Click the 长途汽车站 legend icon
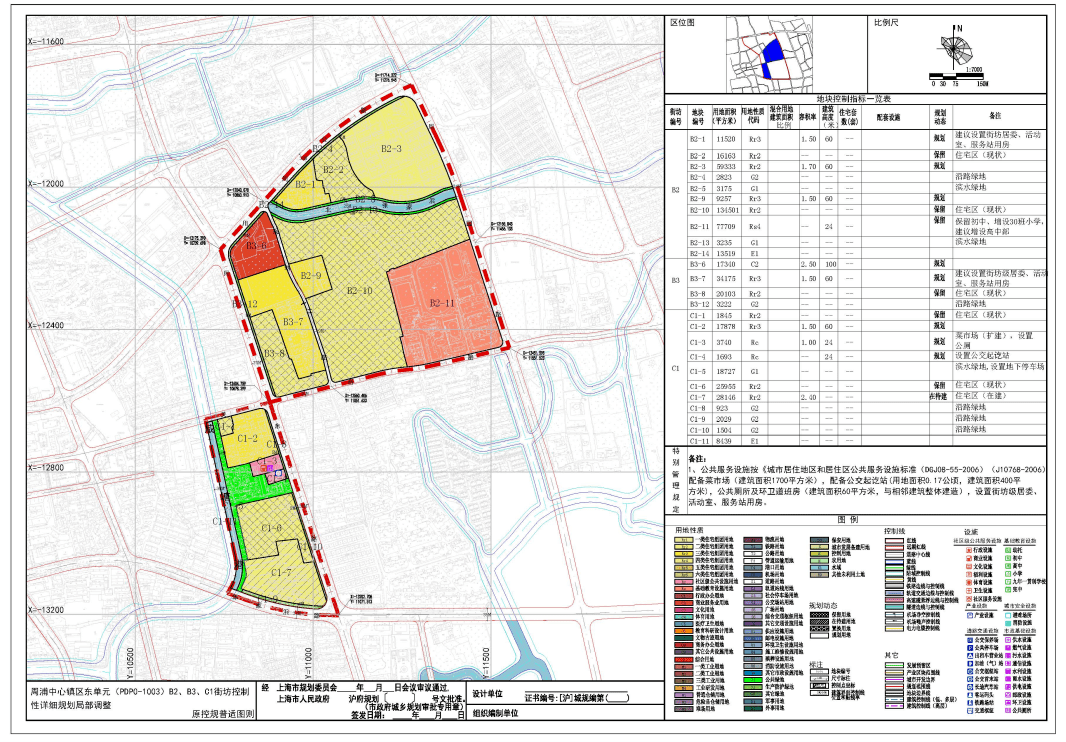The height and width of the screenshot is (742, 1066). [970, 687]
